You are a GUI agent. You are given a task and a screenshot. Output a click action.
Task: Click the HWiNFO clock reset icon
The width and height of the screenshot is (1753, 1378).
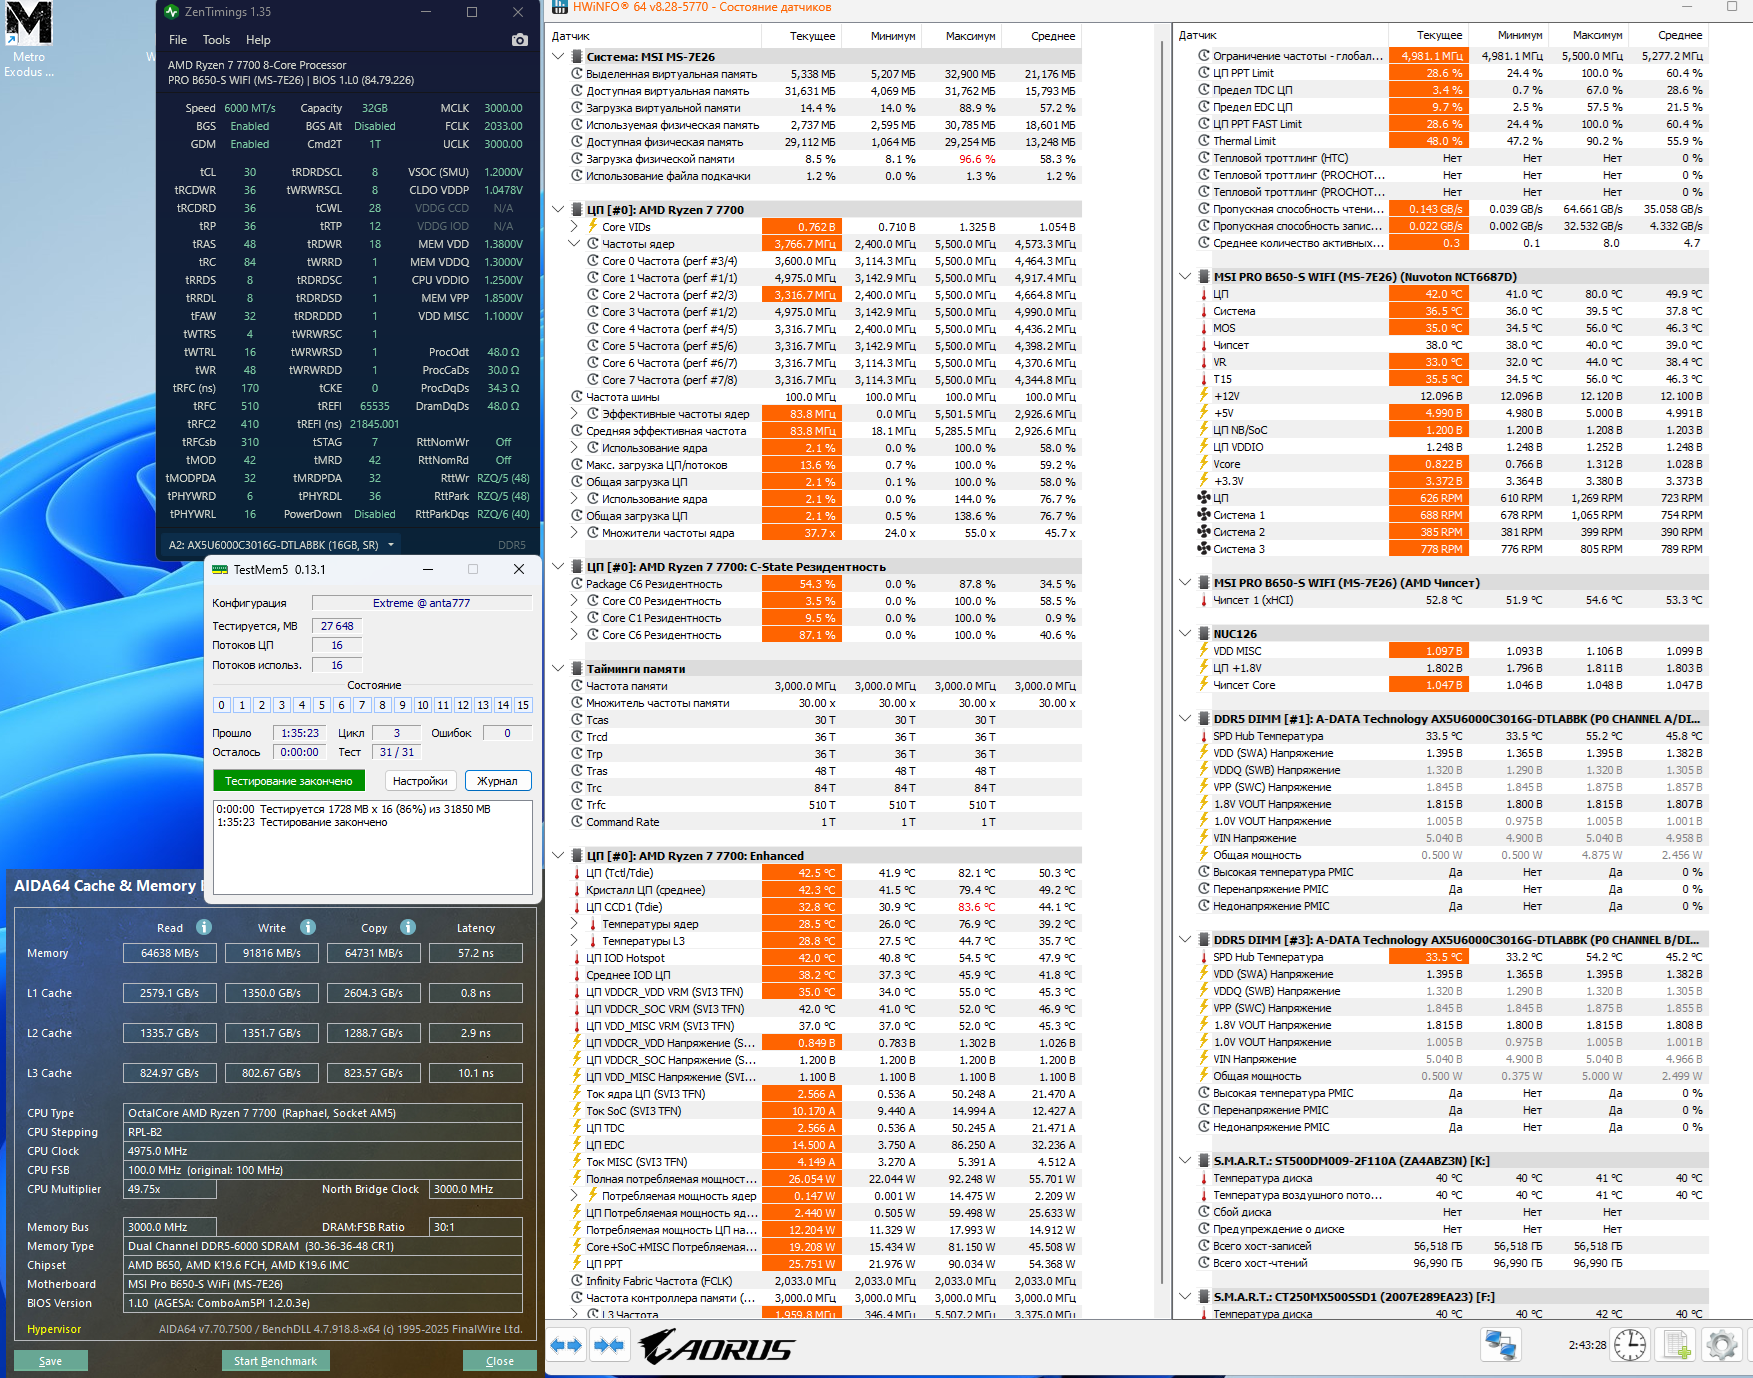(1630, 1345)
